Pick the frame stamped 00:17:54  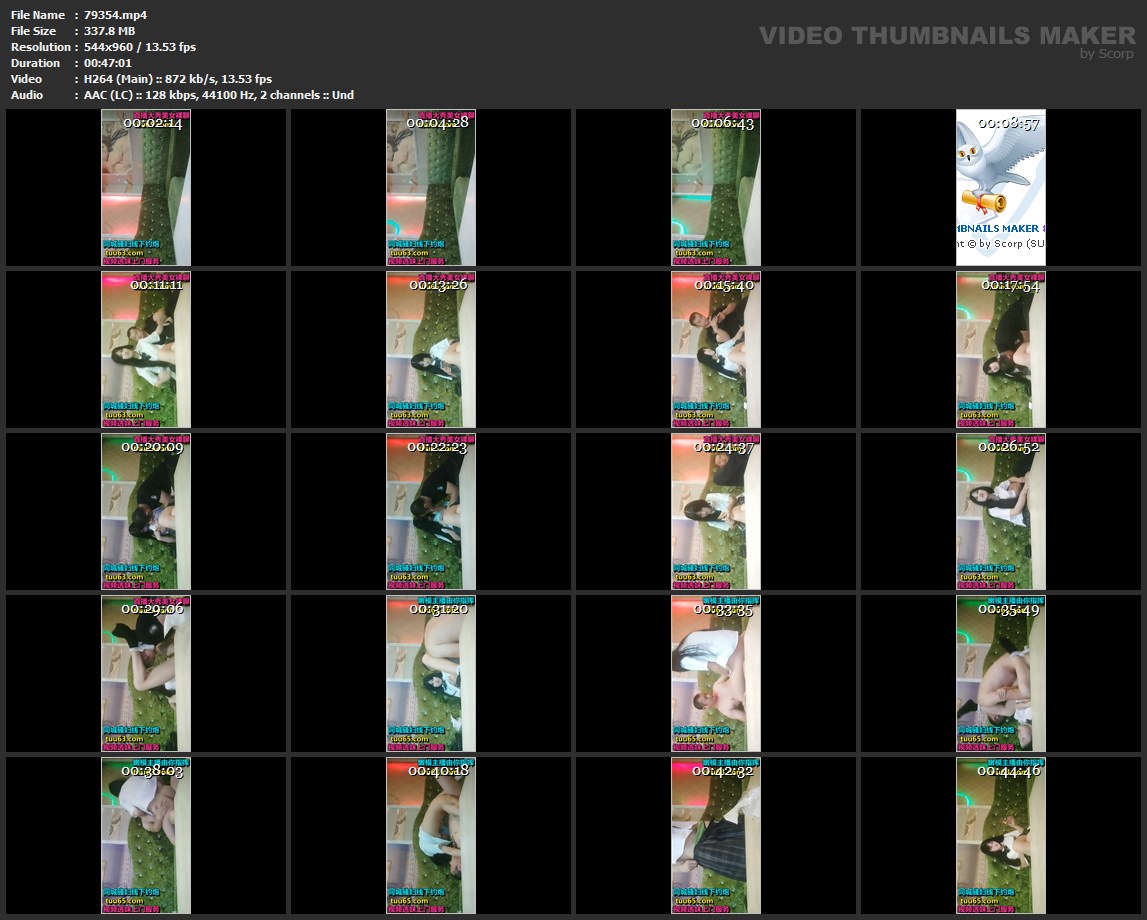click(1000, 349)
